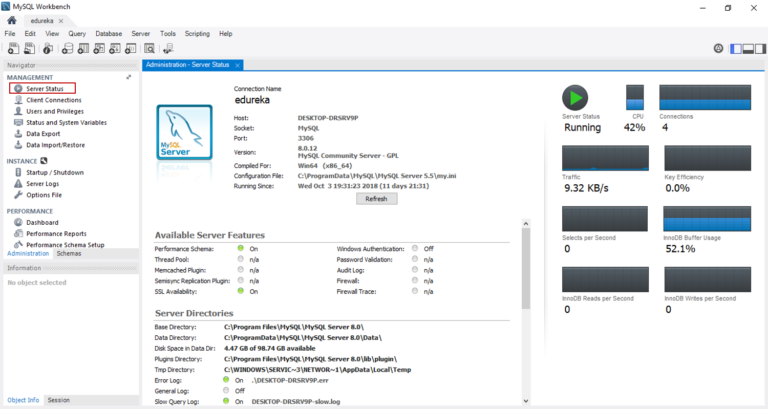Click the new SQL tab toolbar icon
Image resolution: width=768 pixels, height=409 pixels.
(x=11, y=47)
